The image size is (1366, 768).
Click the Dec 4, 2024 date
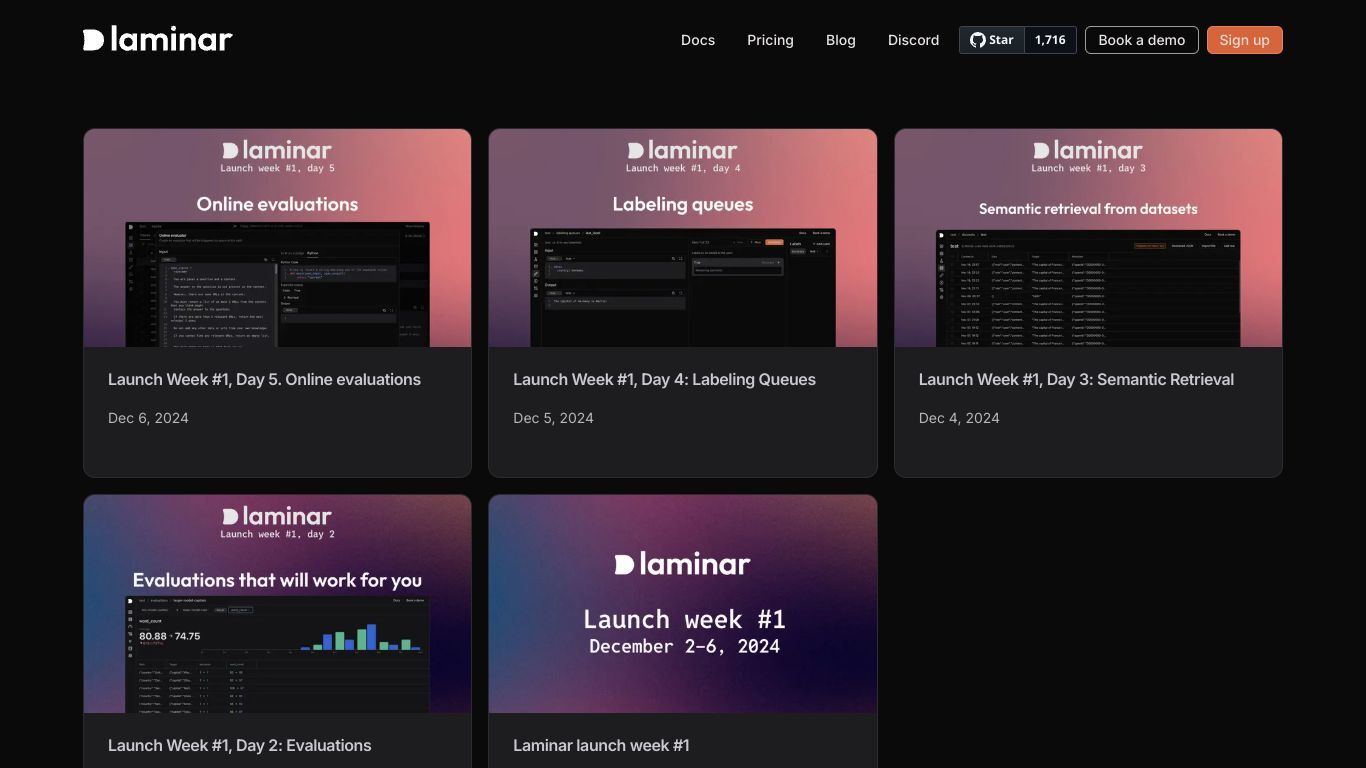click(x=959, y=418)
